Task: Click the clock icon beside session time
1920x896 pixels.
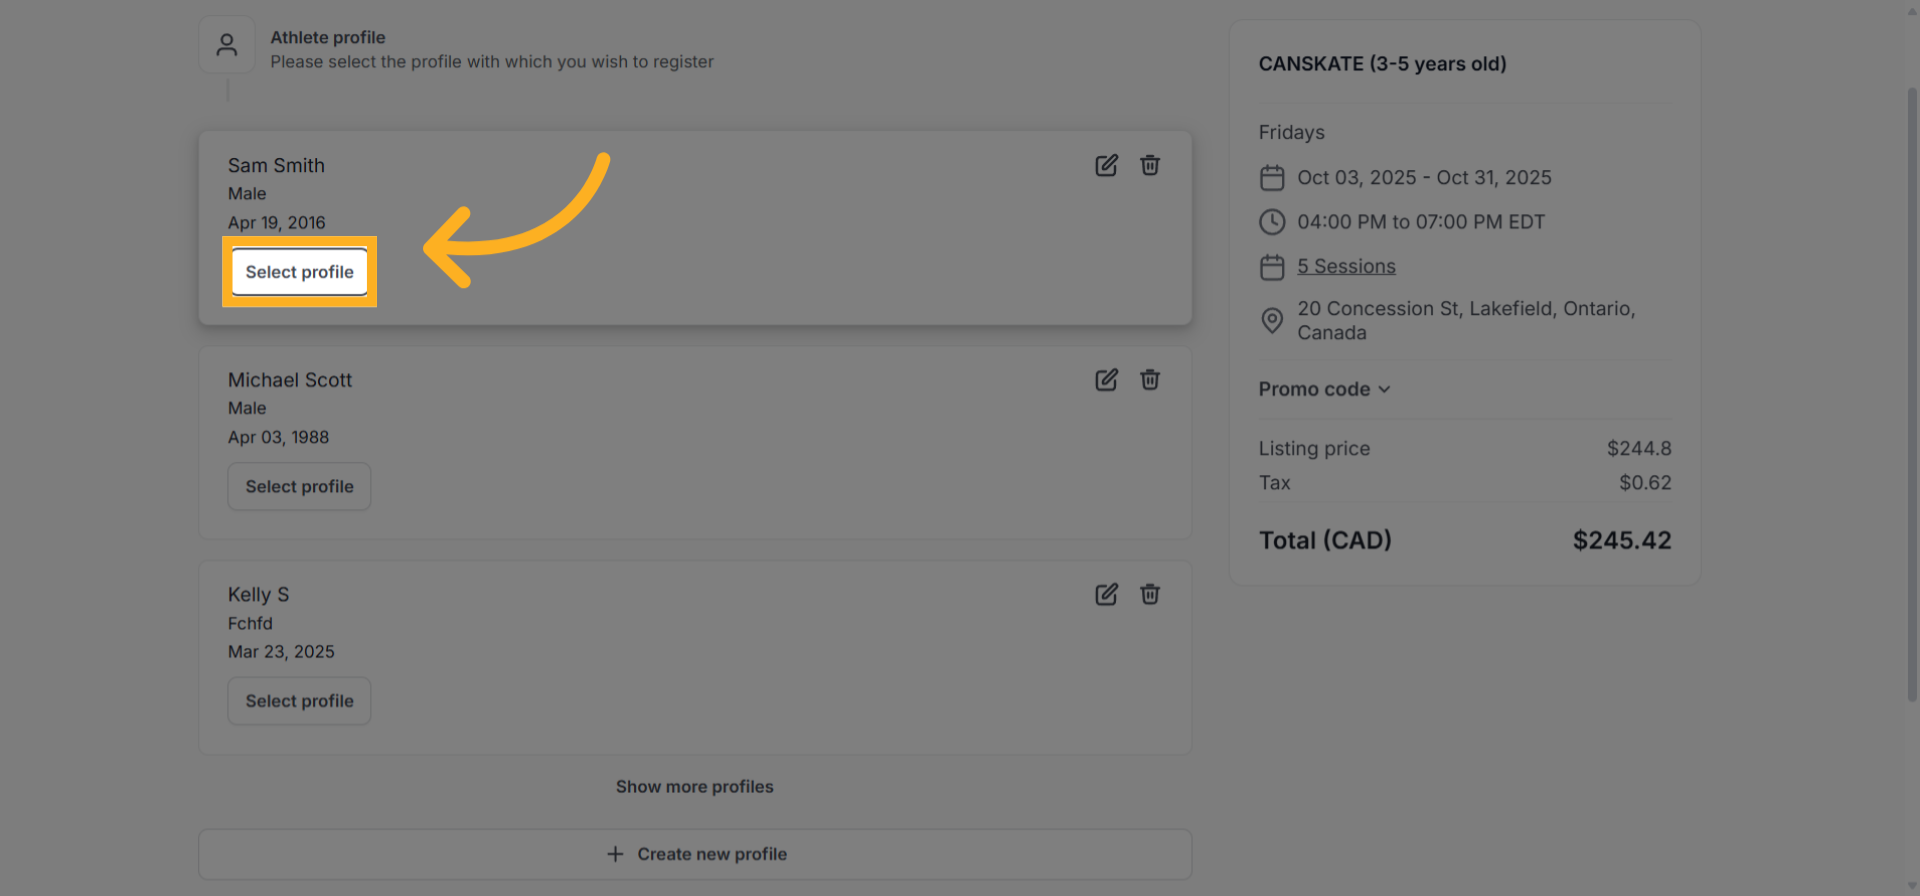Action: 1272,222
